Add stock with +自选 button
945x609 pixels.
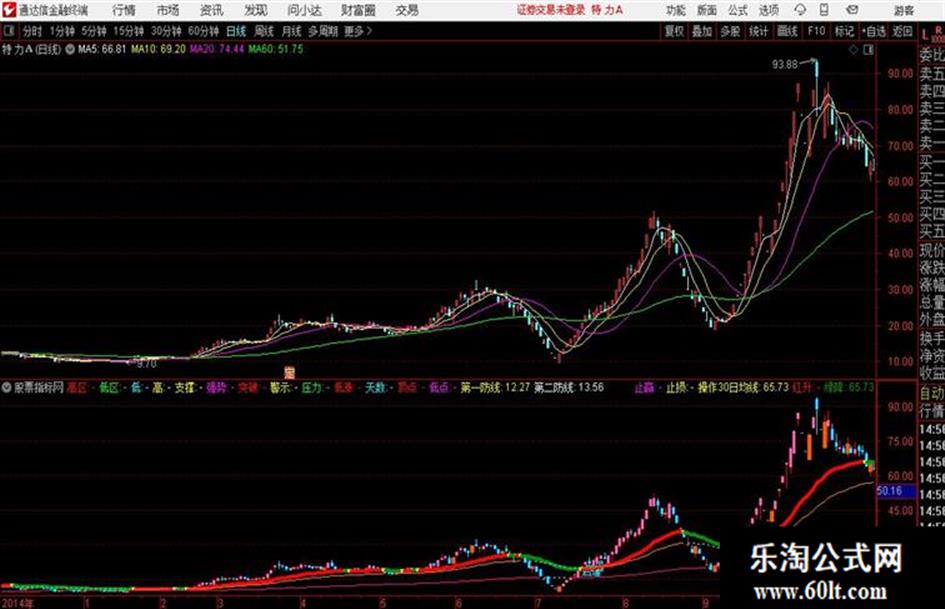(x=874, y=31)
